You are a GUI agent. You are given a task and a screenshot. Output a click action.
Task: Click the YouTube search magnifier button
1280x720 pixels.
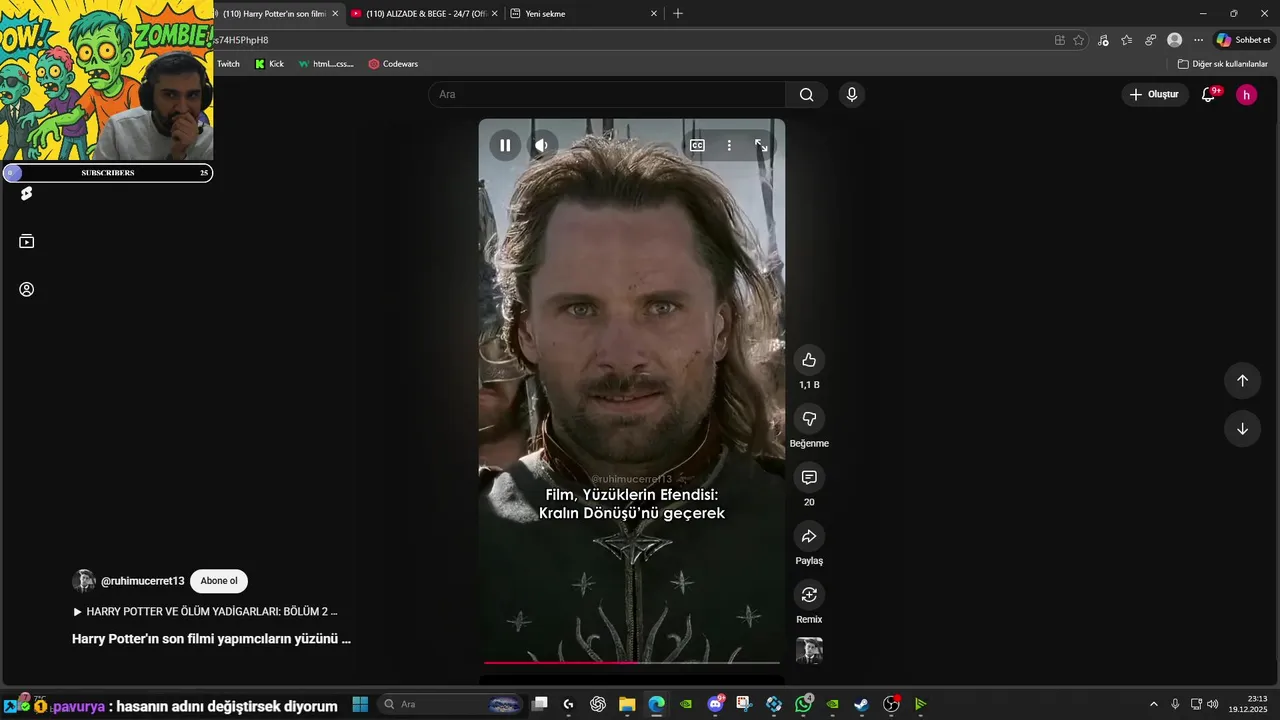pos(806,94)
